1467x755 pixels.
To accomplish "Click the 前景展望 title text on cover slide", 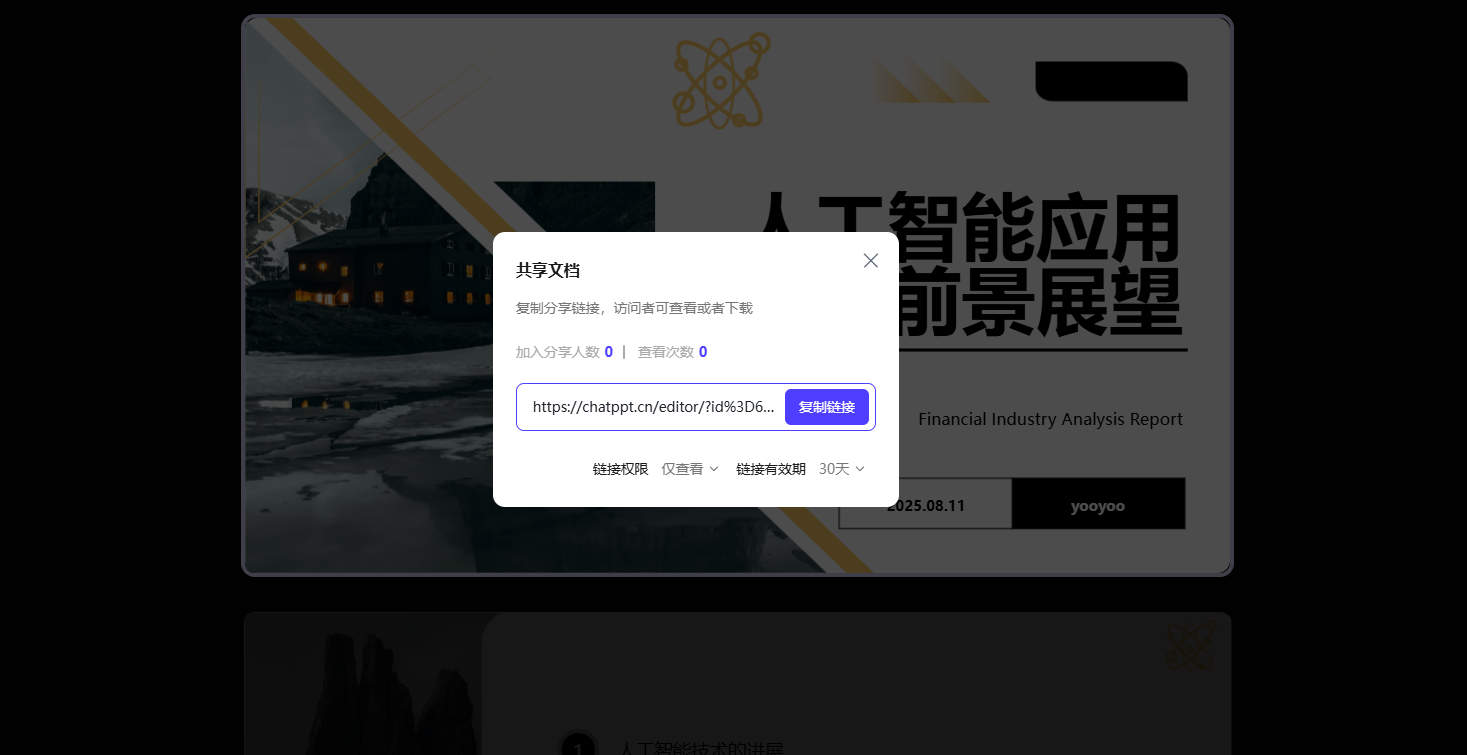I will pos(1040,305).
